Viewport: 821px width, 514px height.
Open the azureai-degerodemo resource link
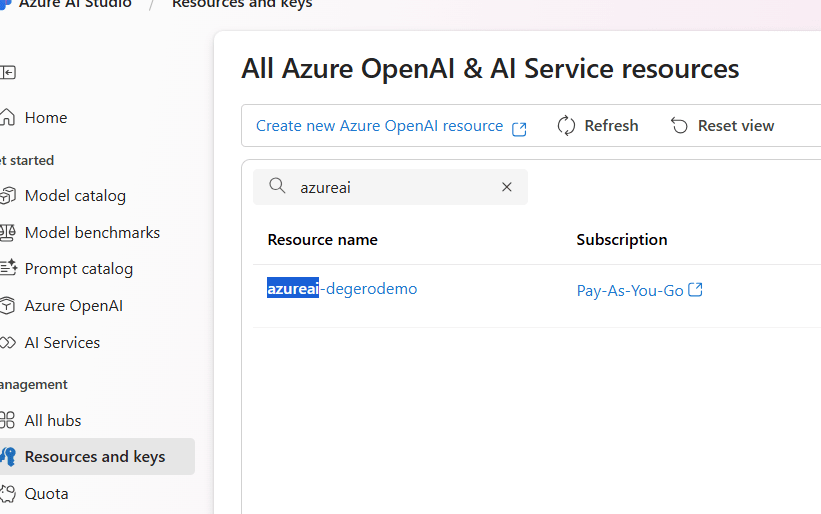tap(342, 288)
